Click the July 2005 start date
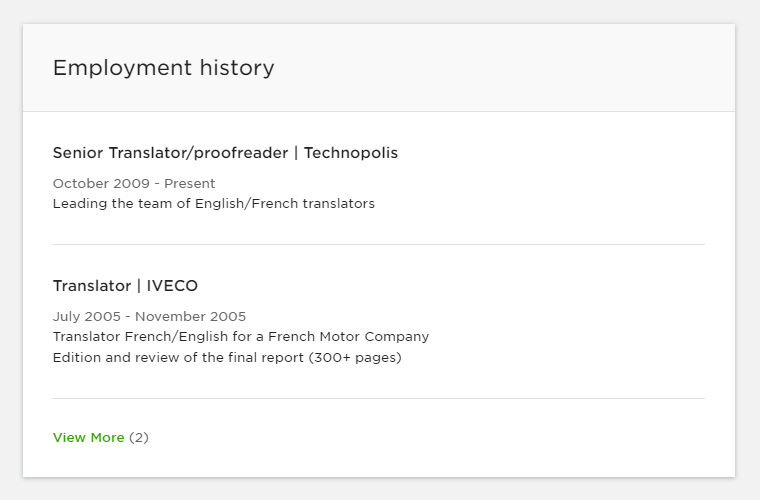Viewport: 760px width, 500px height. [86, 317]
